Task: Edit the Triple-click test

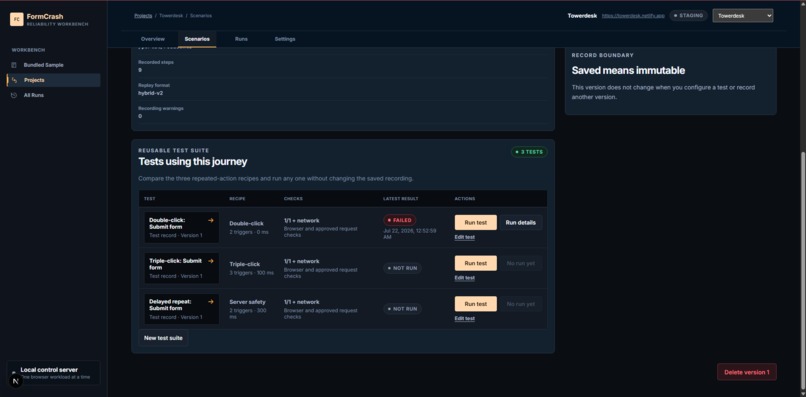Action: point(465,278)
